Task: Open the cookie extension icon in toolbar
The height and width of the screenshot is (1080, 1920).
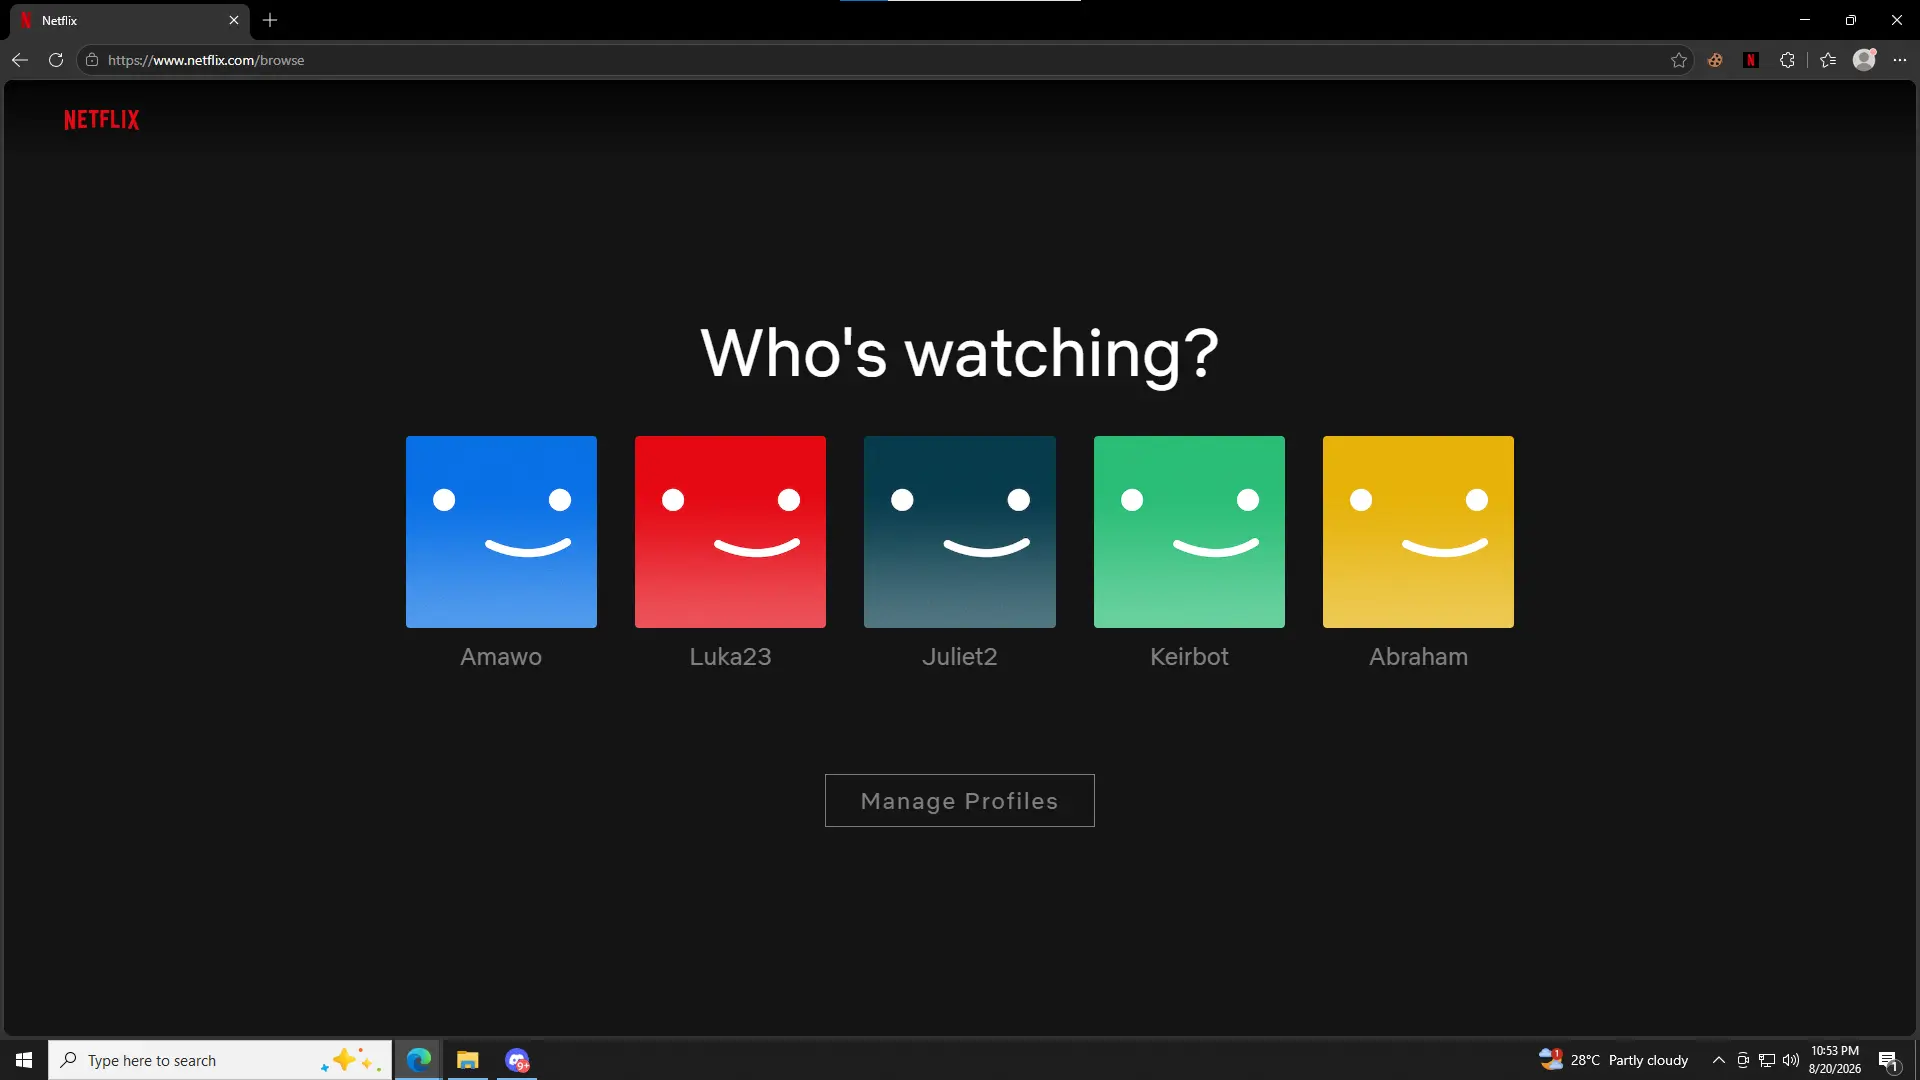Action: click(1715, 60)
